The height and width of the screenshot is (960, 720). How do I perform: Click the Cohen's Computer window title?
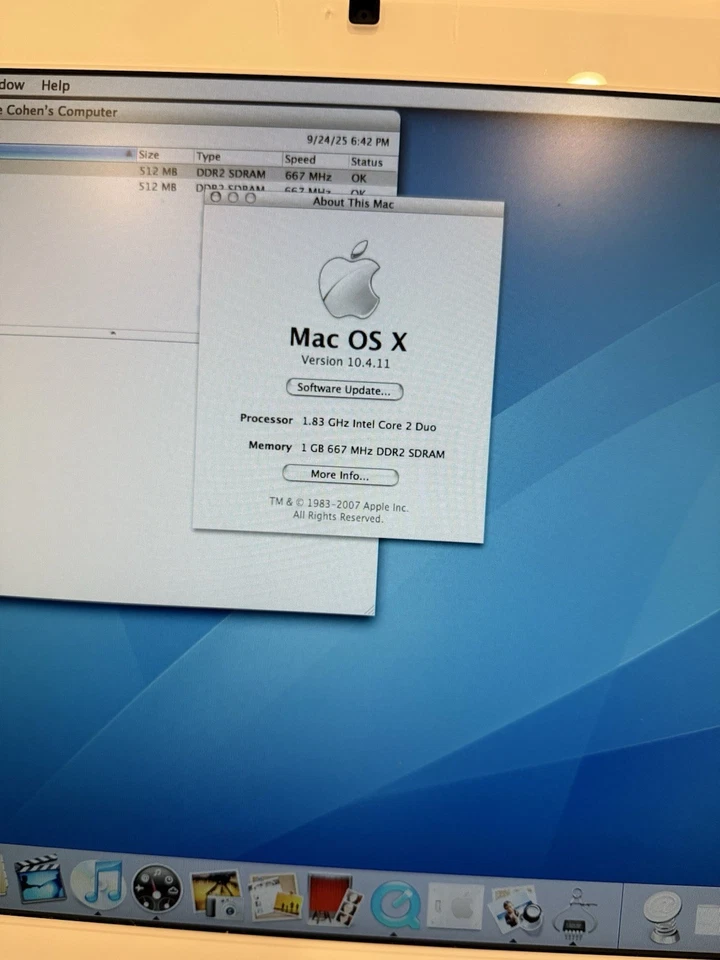pos(59,111)
